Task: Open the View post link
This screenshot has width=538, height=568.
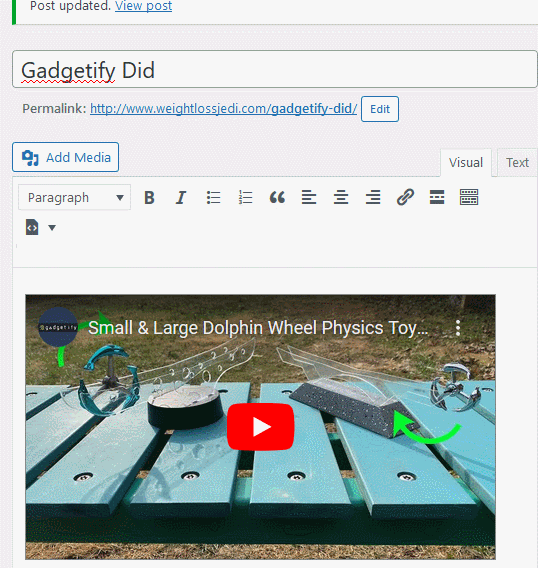Action: pyautogui.click(x=143, y=6)
